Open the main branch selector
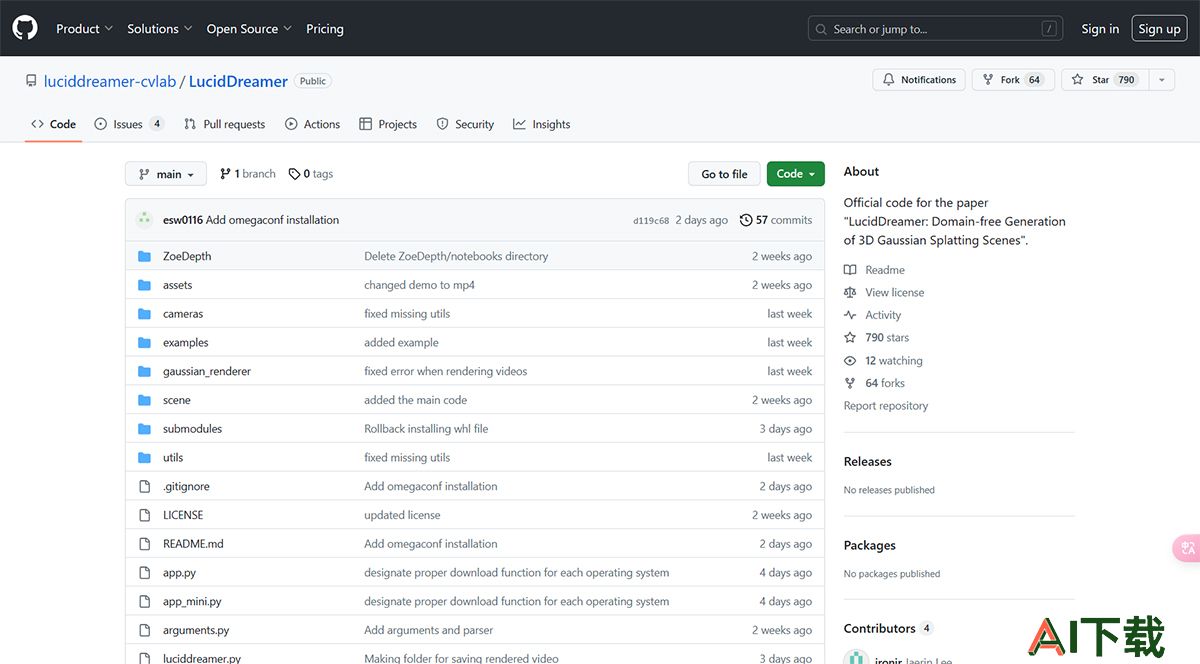The image size is (1200, 664). (x=166, y=174)
